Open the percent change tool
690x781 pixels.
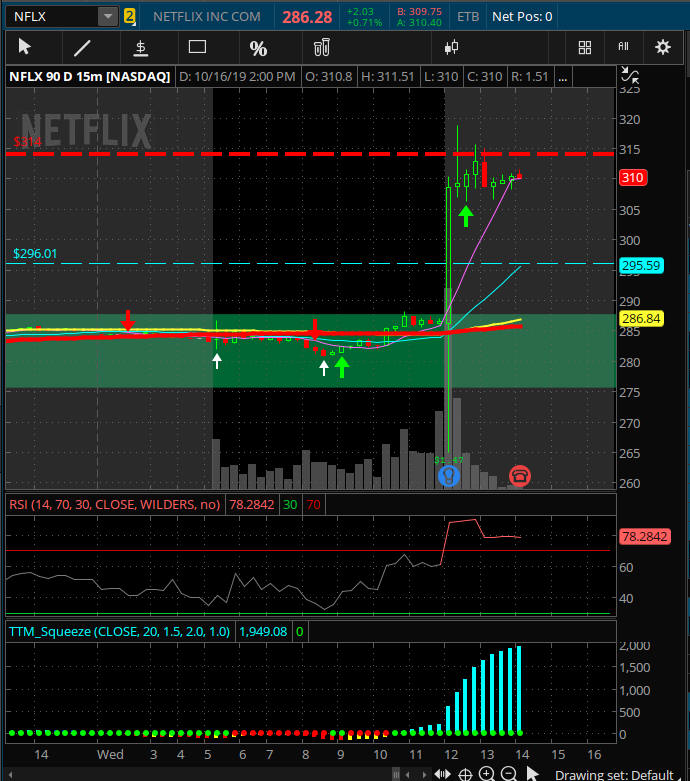click(258, 48)
